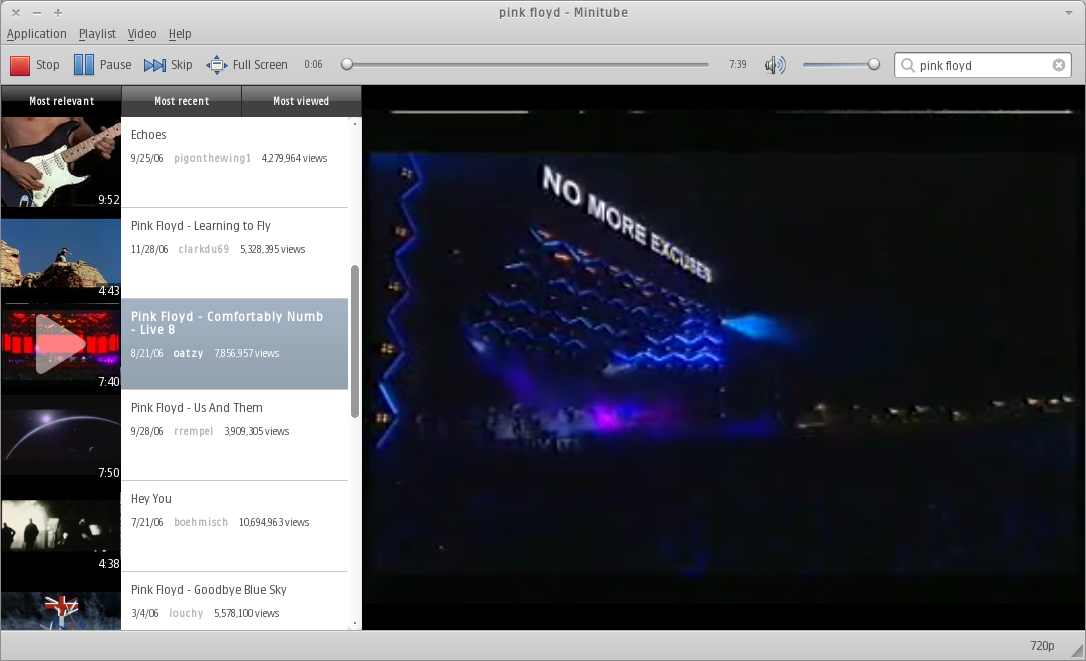The image size is (1086, 661).
Task: Click the '7,856,957 views' text
Action: click(x=247, y=353)
